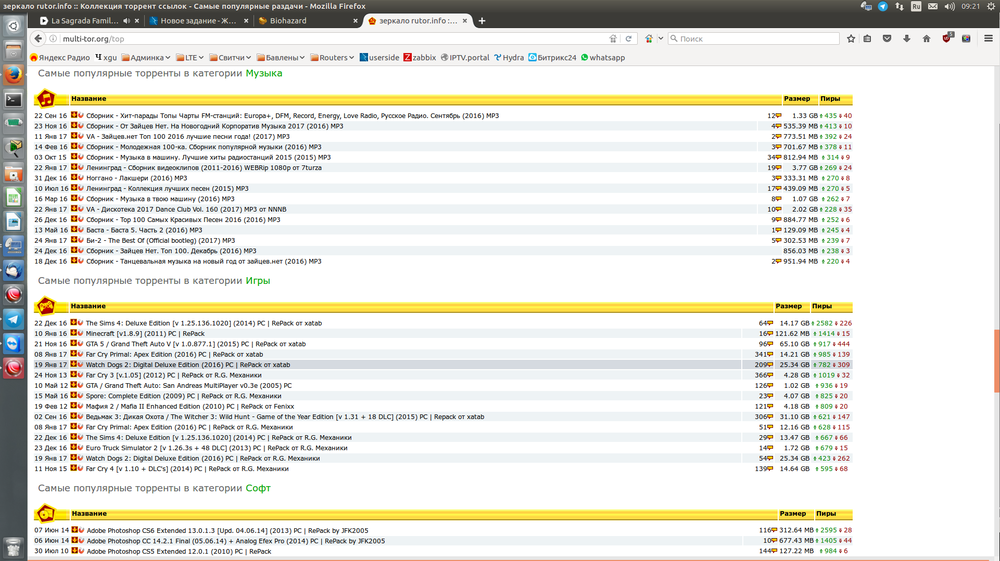
Task: Open Telegram from the launcher
Action: coord(13,319)
